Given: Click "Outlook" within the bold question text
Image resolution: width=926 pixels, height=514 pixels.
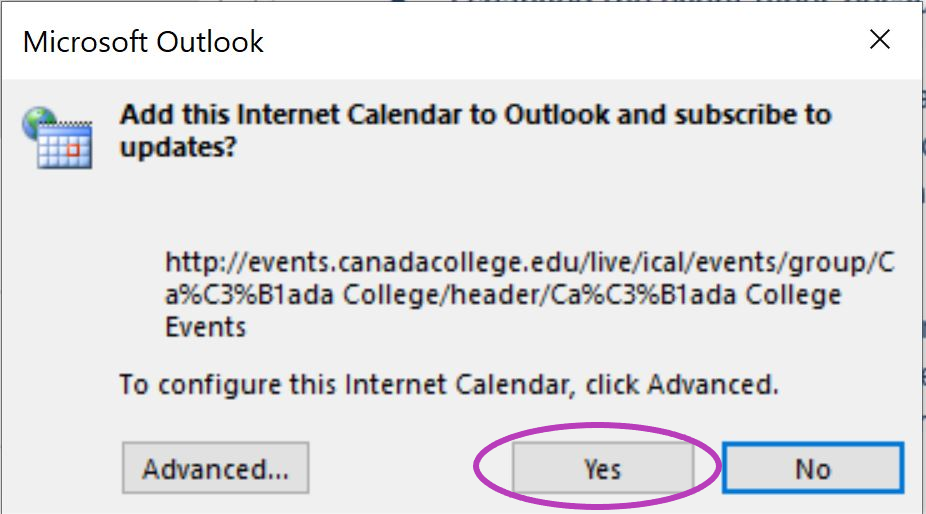Looking at the screenshot, I should click(556, 114).
